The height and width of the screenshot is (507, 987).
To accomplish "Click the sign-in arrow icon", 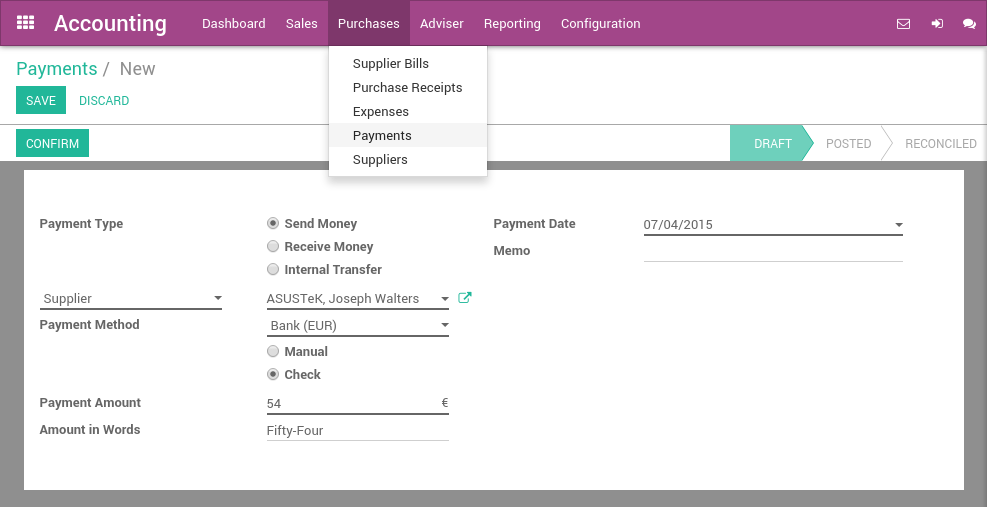I will (x=937, y=24).
